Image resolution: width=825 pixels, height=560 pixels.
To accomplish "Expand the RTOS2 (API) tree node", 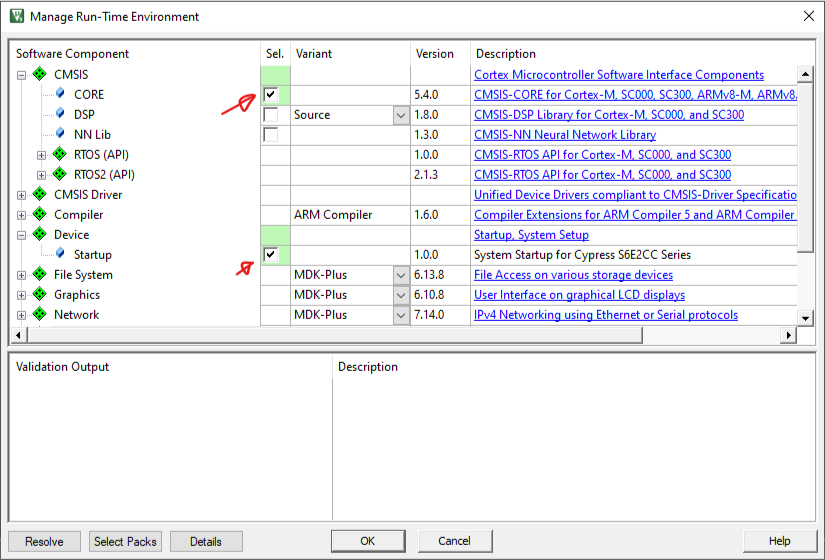I will (x=41, y=175).
